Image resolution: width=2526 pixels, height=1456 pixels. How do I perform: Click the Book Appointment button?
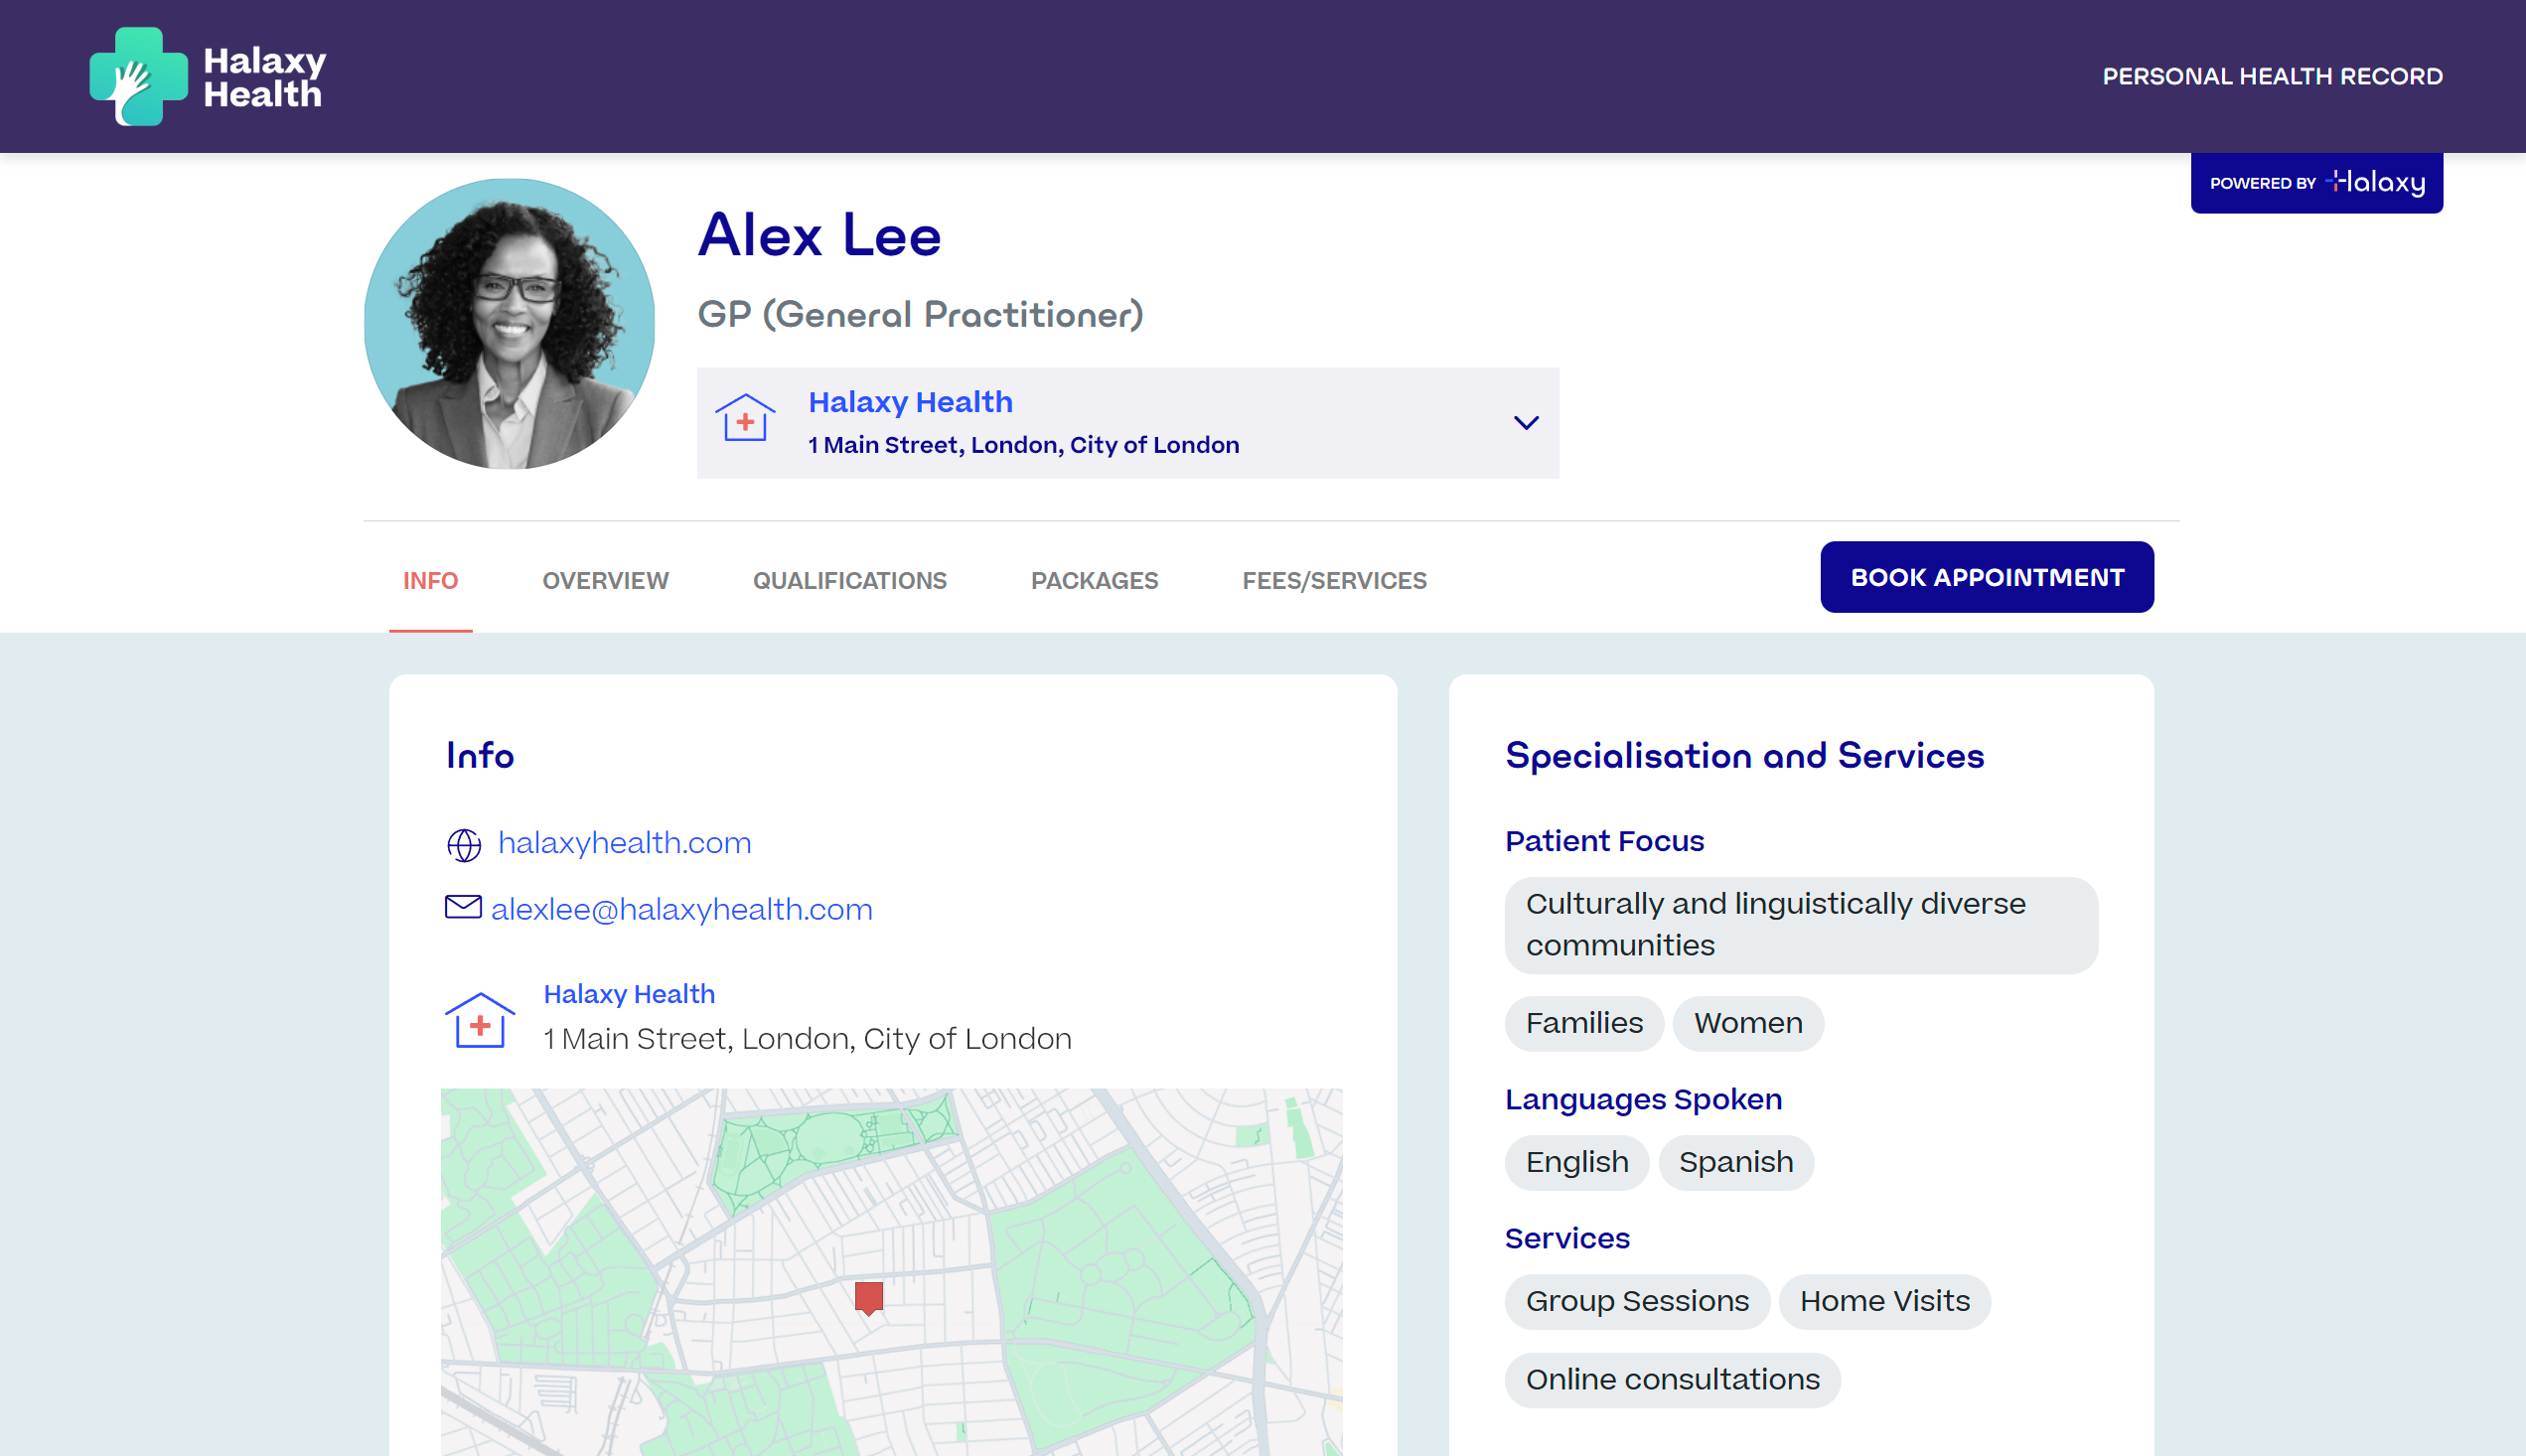click(x=1987, y=577)
